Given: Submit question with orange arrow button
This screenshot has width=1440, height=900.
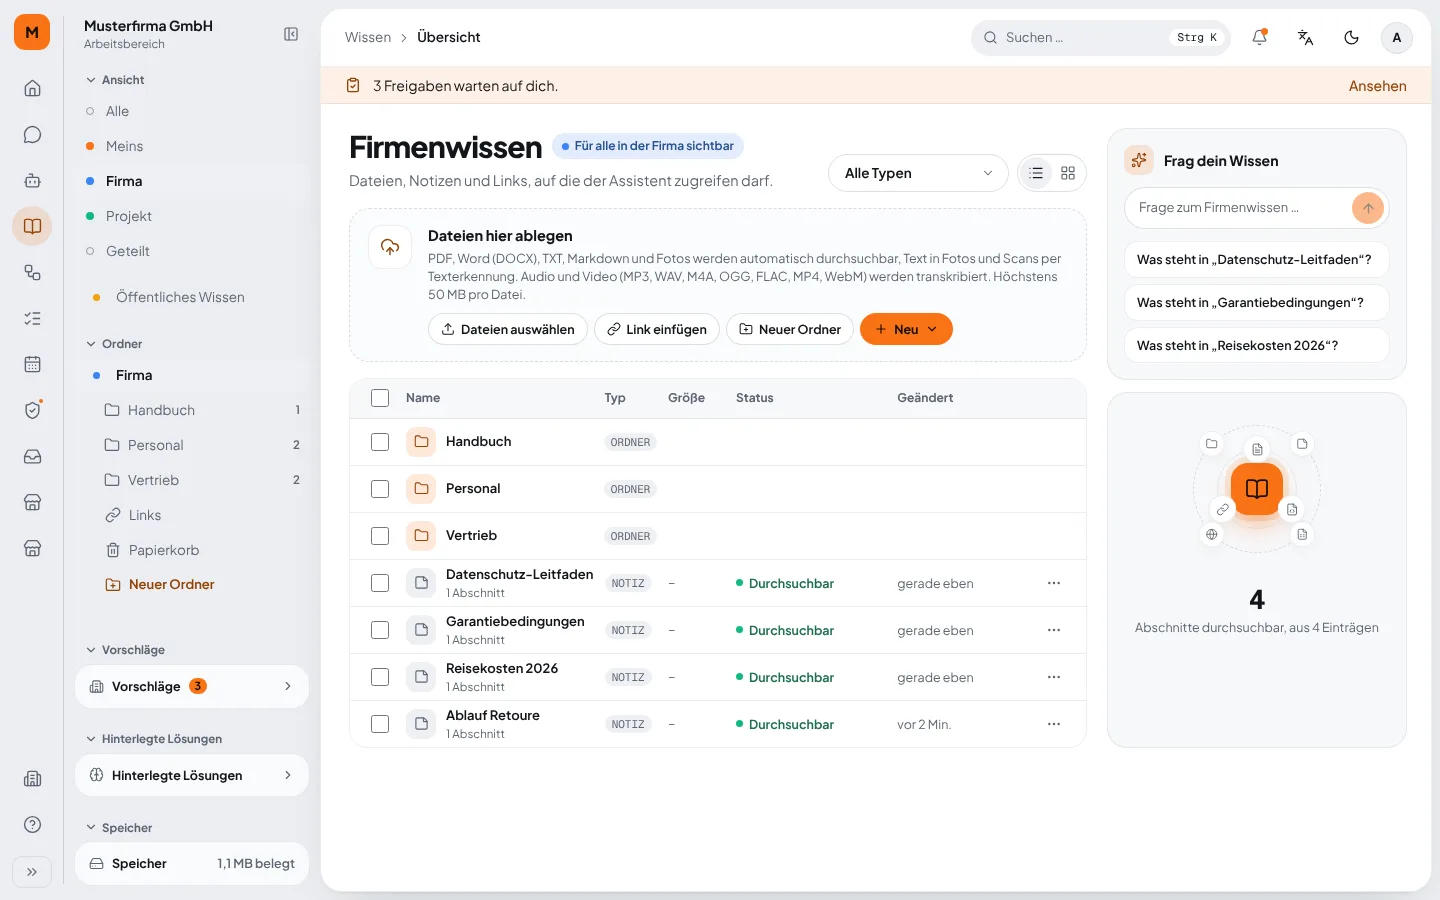Looking at the screenshot, I should 1367,208.
